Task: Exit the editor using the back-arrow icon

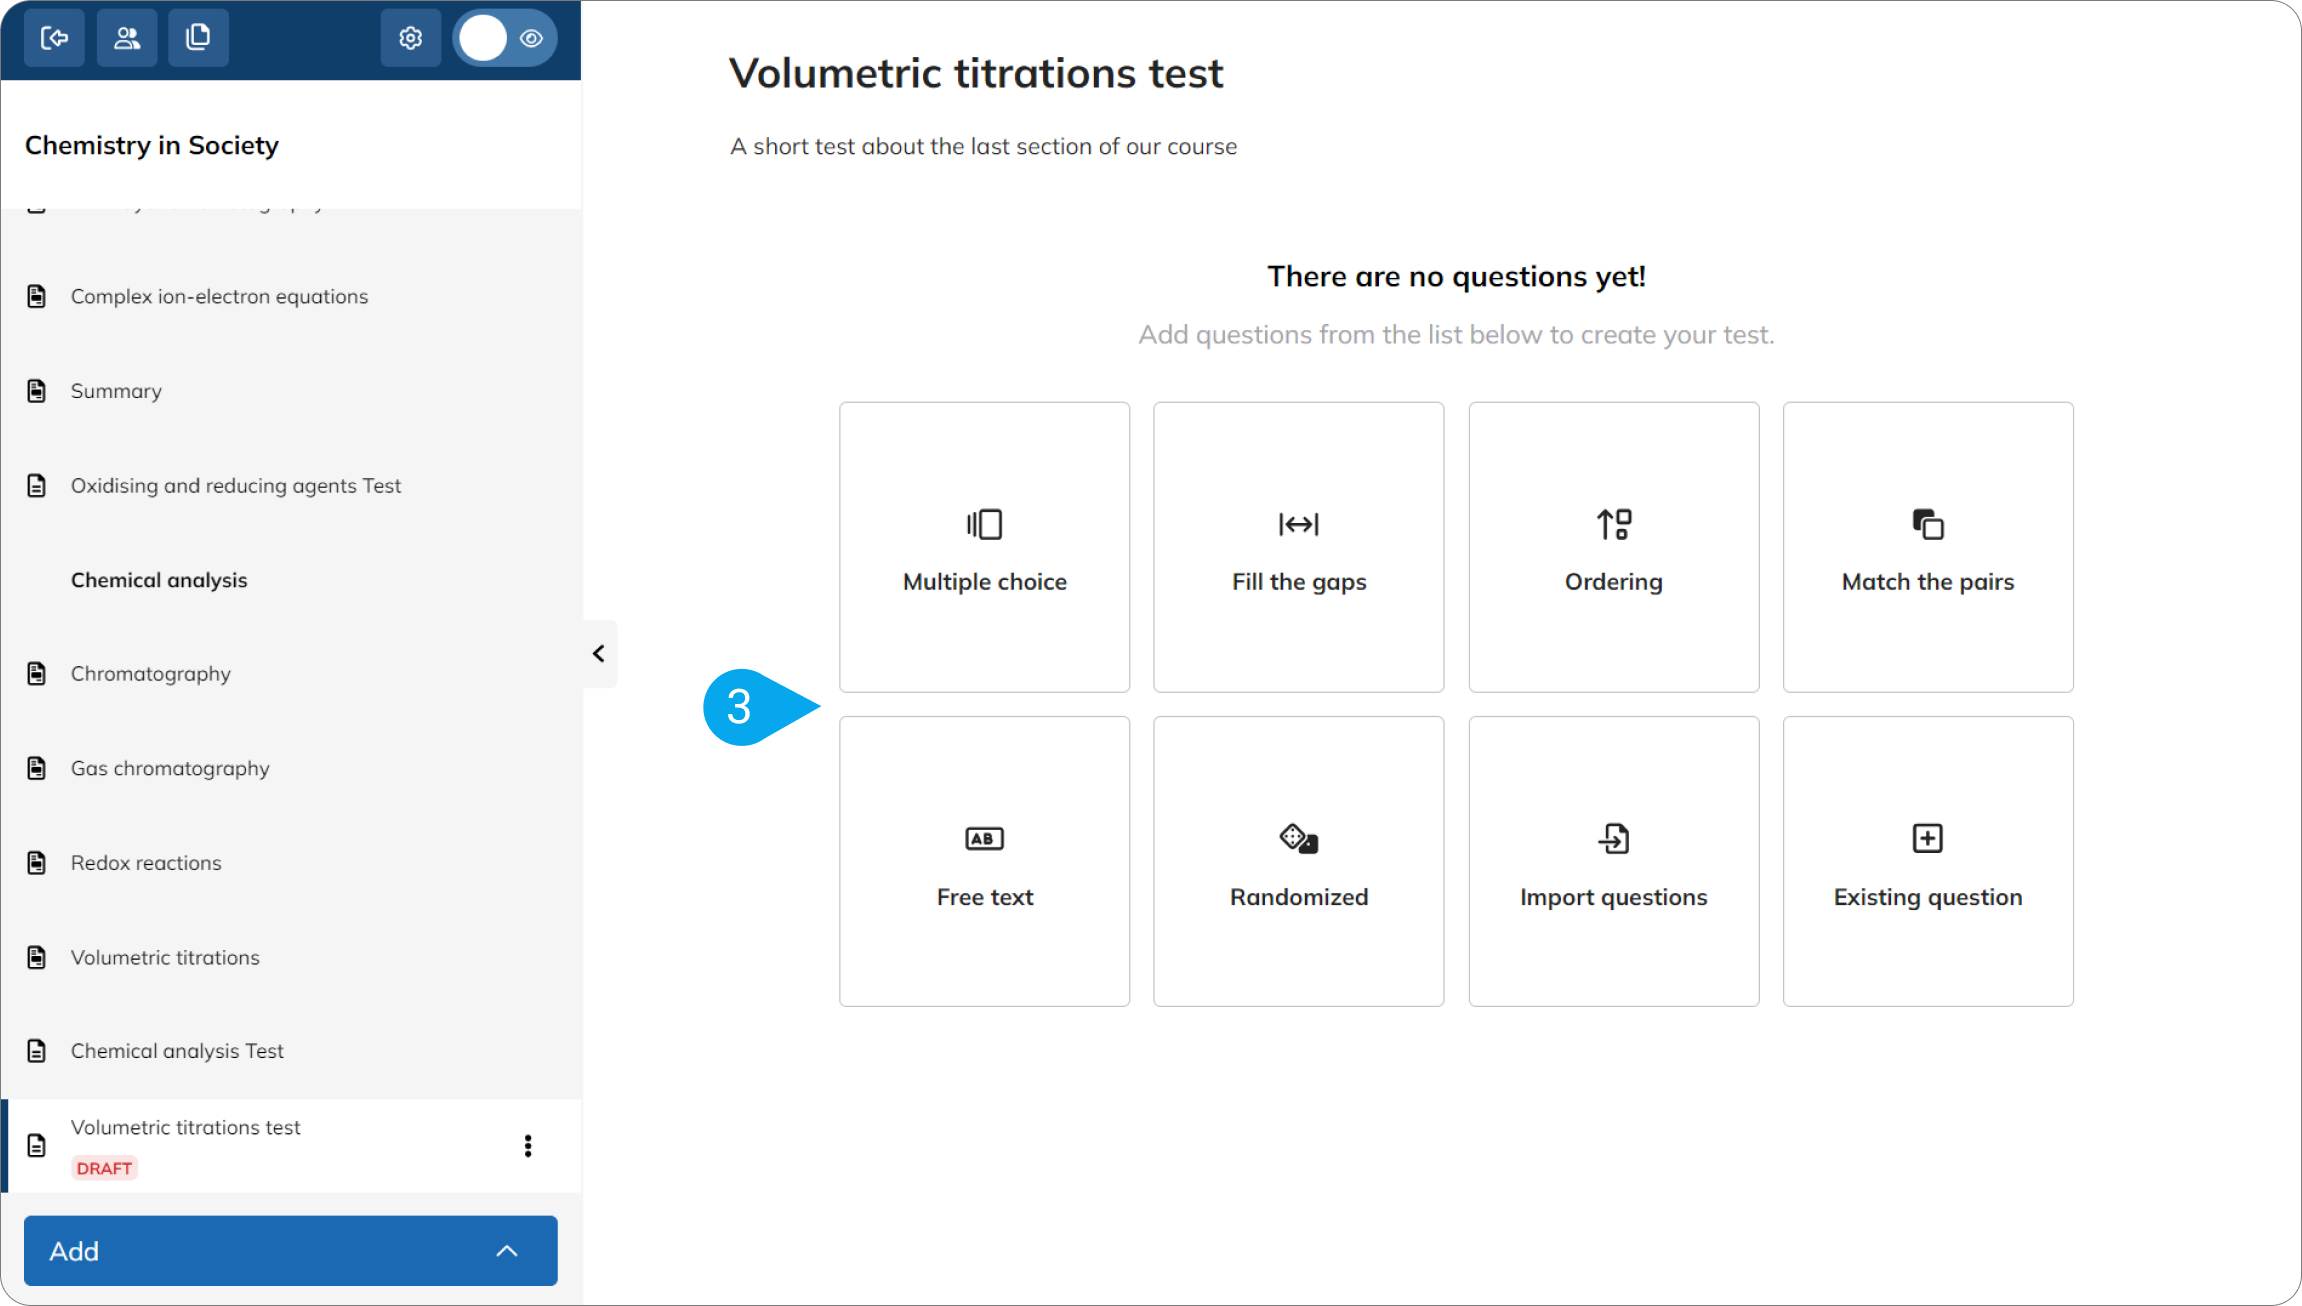Action: point(54,37)
